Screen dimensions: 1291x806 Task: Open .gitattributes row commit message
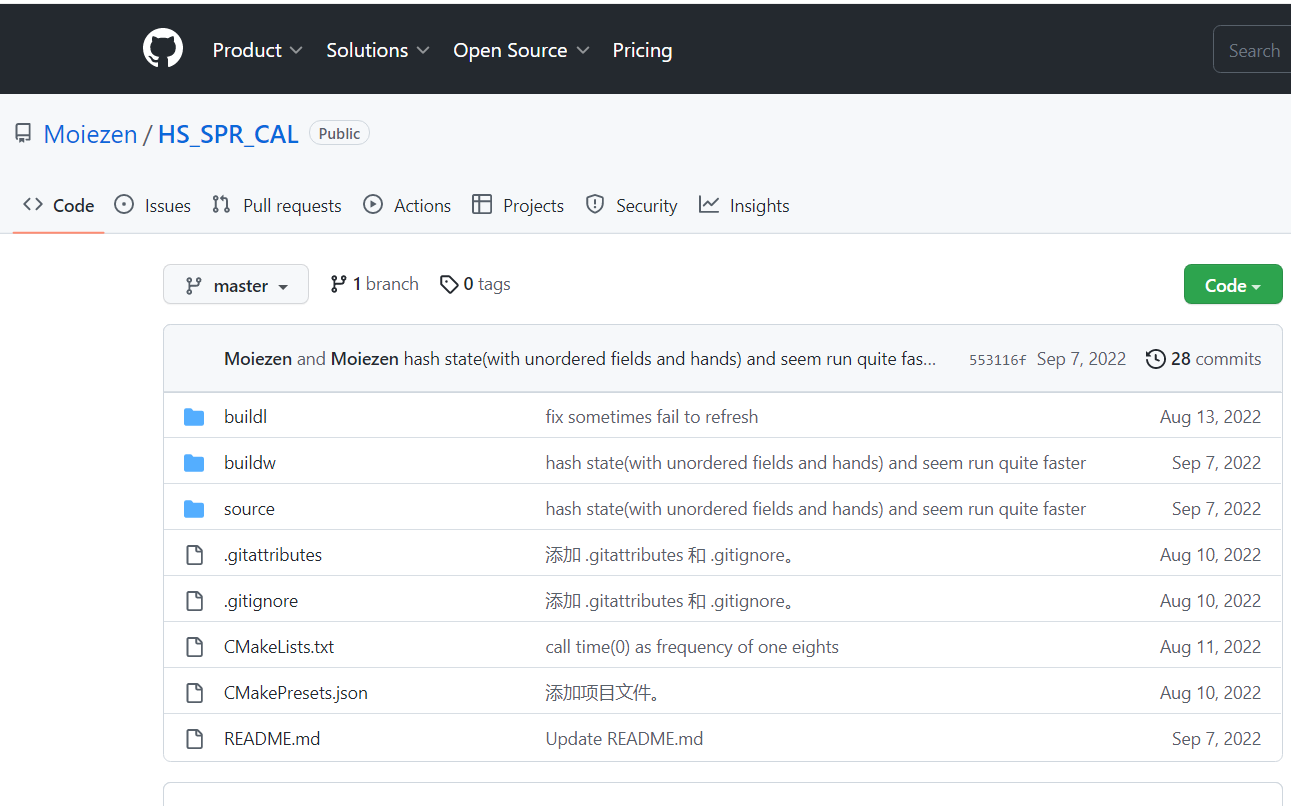pyautogui.click(x=670, y=555)
